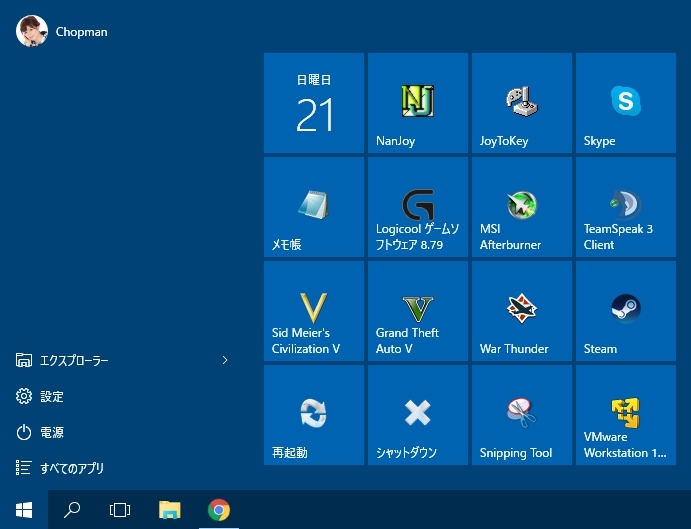Open Logicool Gaming Software 8.79 tile
691x529 pixels.
tap(417, 207)
